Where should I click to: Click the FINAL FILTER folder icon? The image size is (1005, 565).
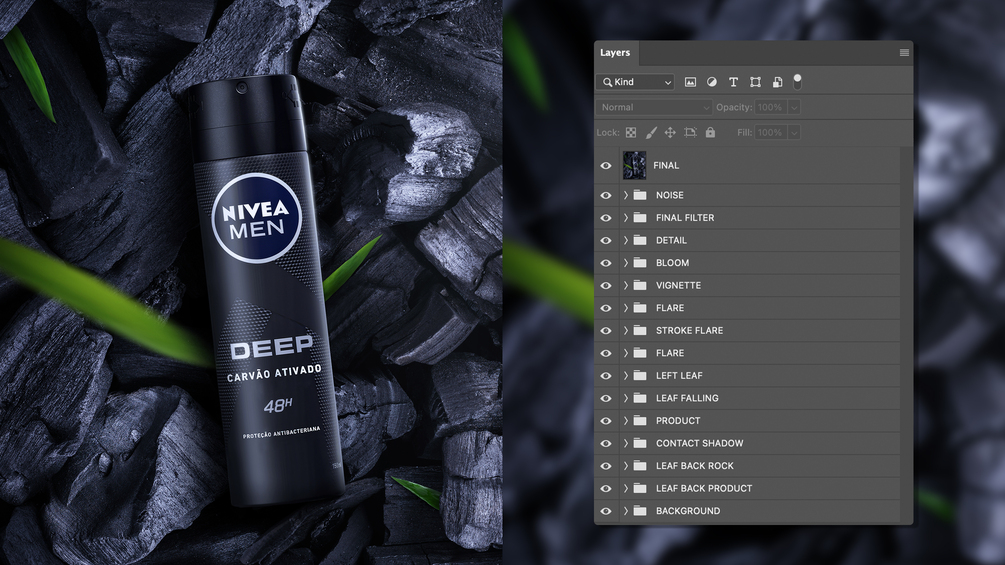click(x=640, y=218)
